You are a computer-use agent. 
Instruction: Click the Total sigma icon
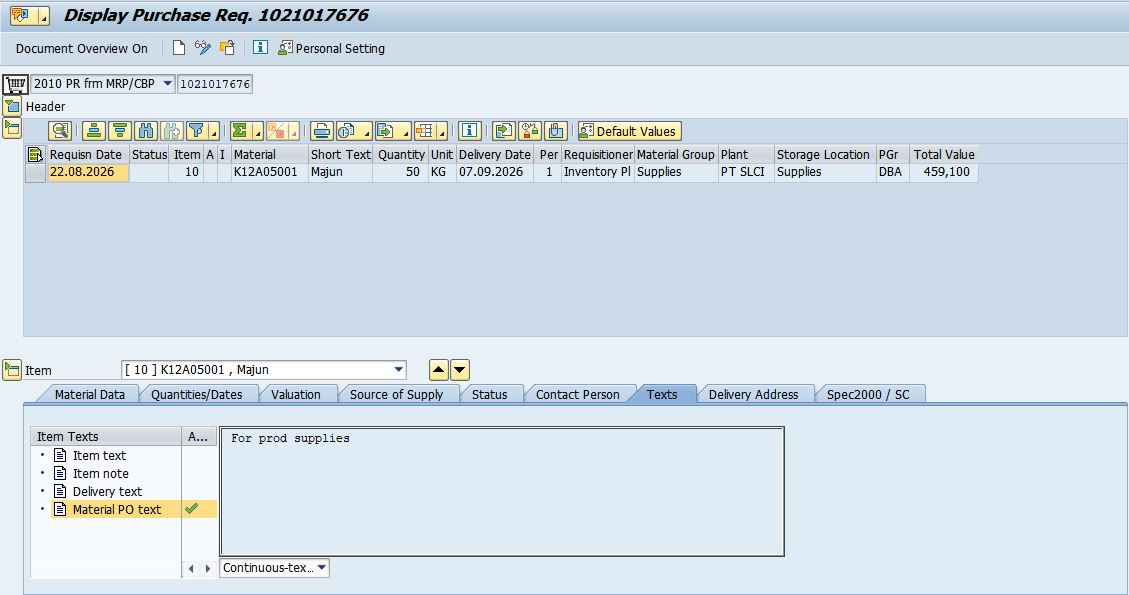(x=241, y=131)
